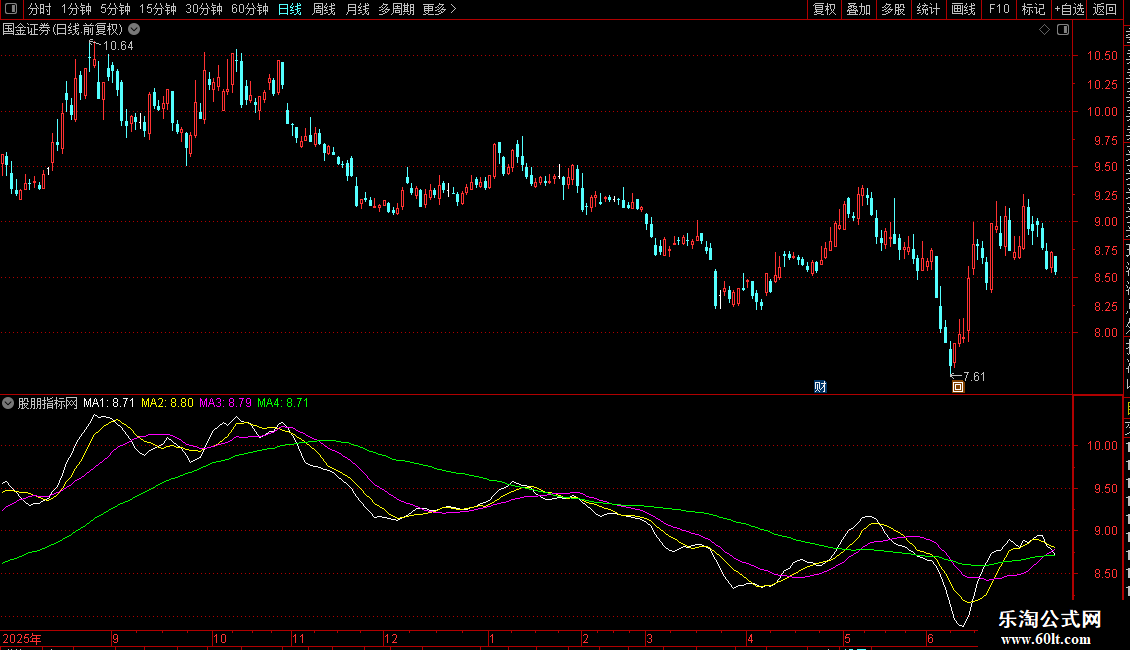The image size is (1130, 650).
Task: Click the MA3: 8.79 value label
Action: pos(226,403)
